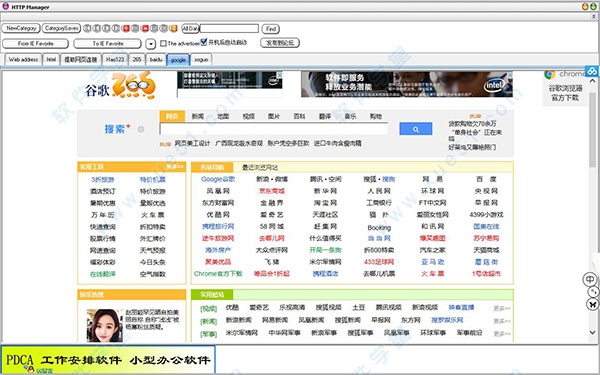This screenshot has width=600, height=375.
Task: Click the wide Intel banner ad
Action: click(x=407, y=84)
